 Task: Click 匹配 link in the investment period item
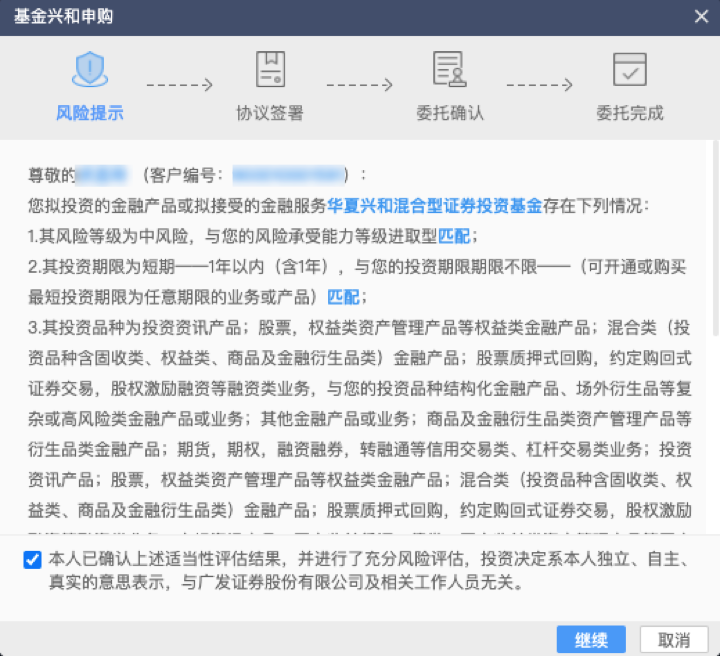(x=343, y=296)
